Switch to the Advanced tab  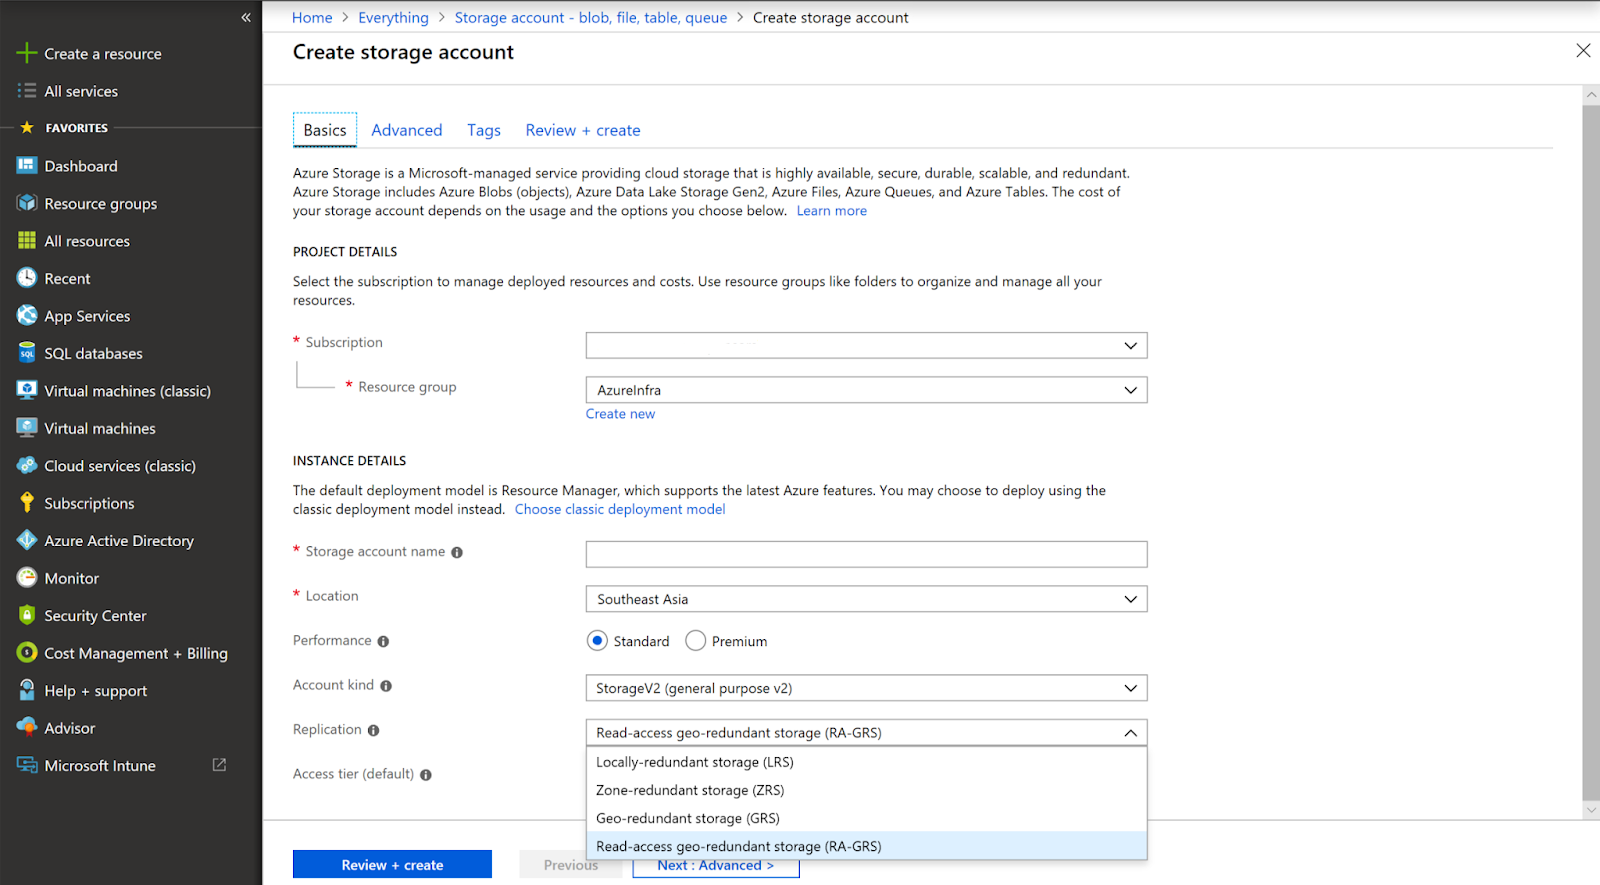[x=406, y=130]
